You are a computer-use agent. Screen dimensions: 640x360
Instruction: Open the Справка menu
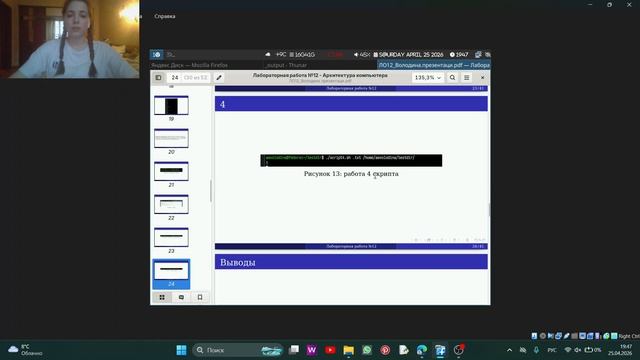(164, 16)
